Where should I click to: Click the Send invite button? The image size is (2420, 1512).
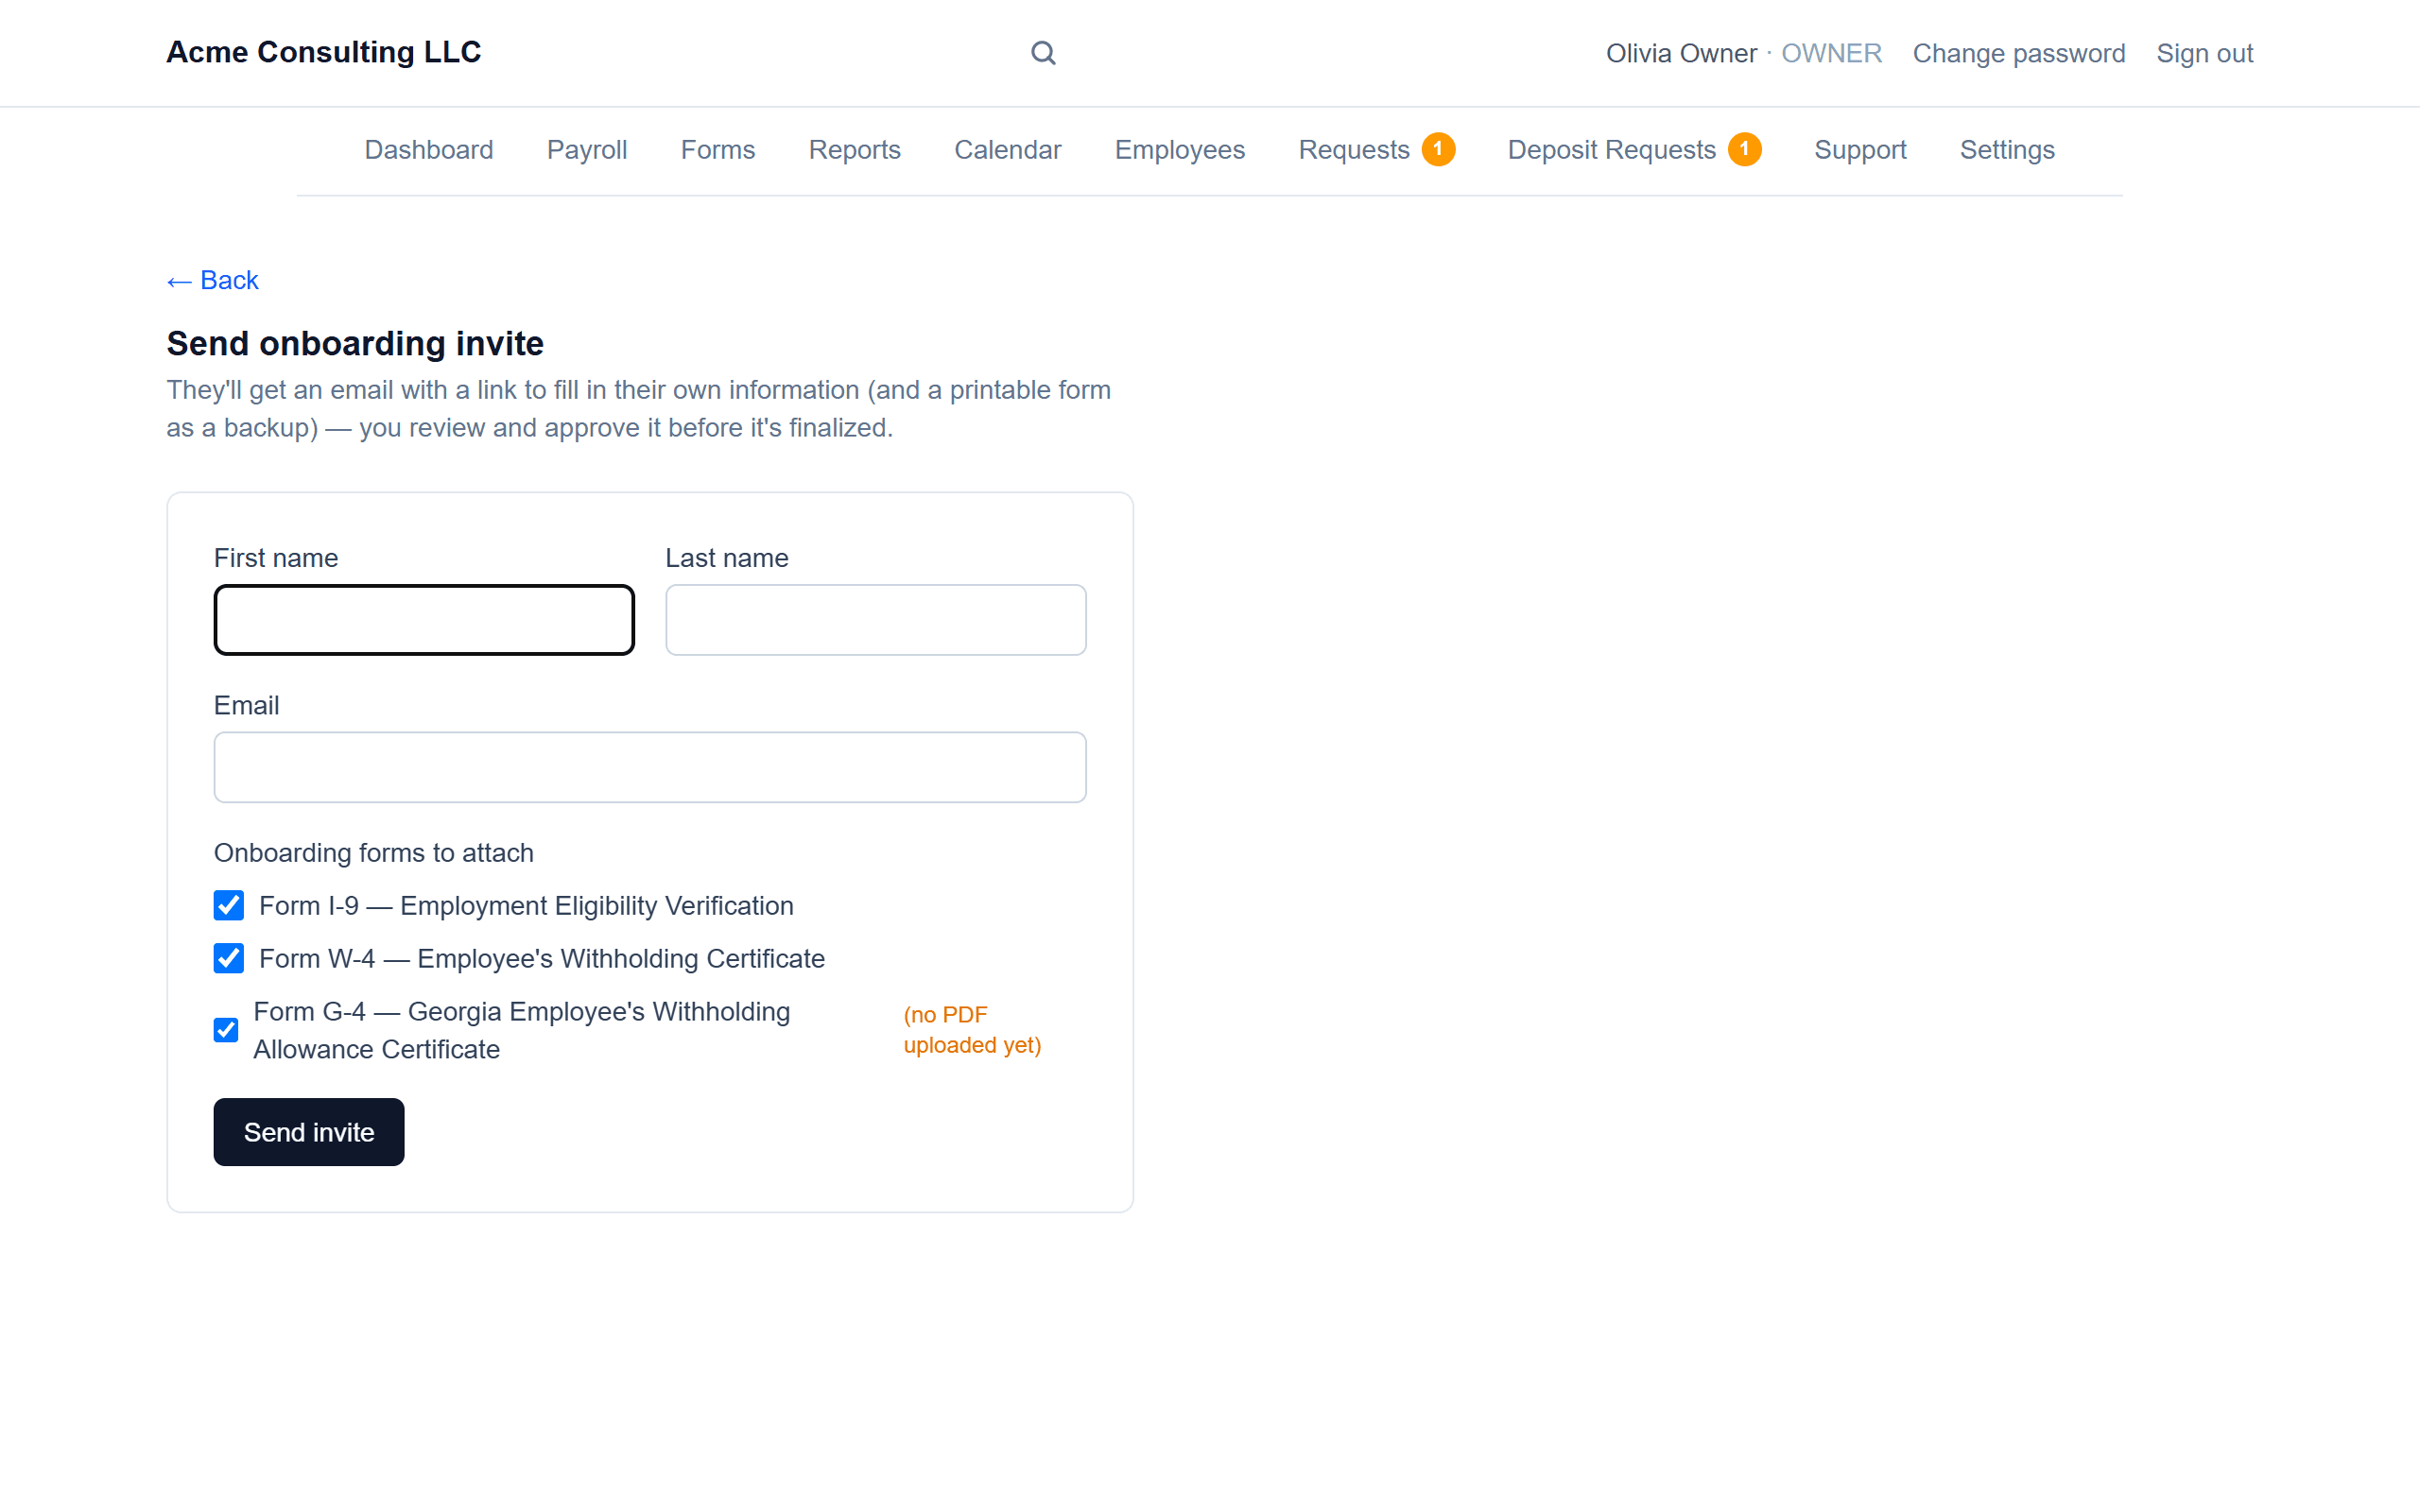point(309,1132)
